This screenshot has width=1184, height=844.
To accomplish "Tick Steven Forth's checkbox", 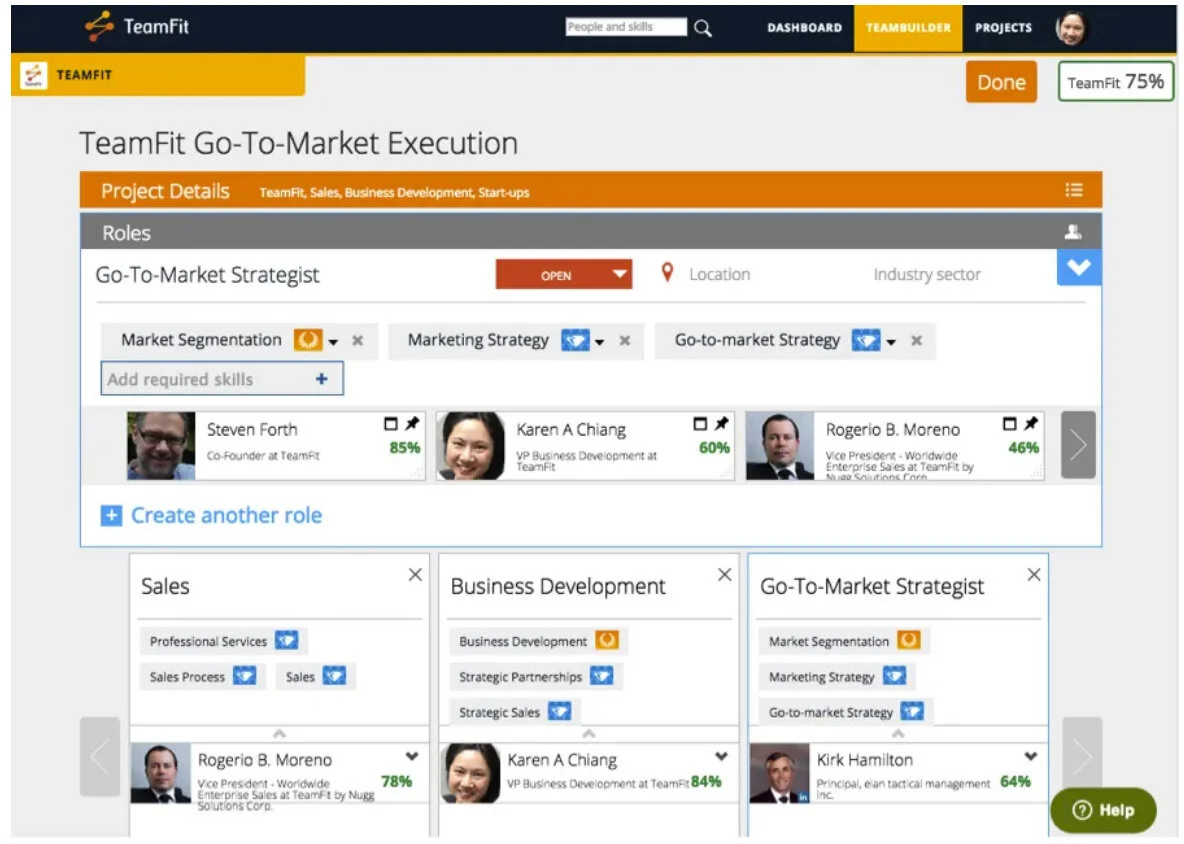I will pos(390,424).
